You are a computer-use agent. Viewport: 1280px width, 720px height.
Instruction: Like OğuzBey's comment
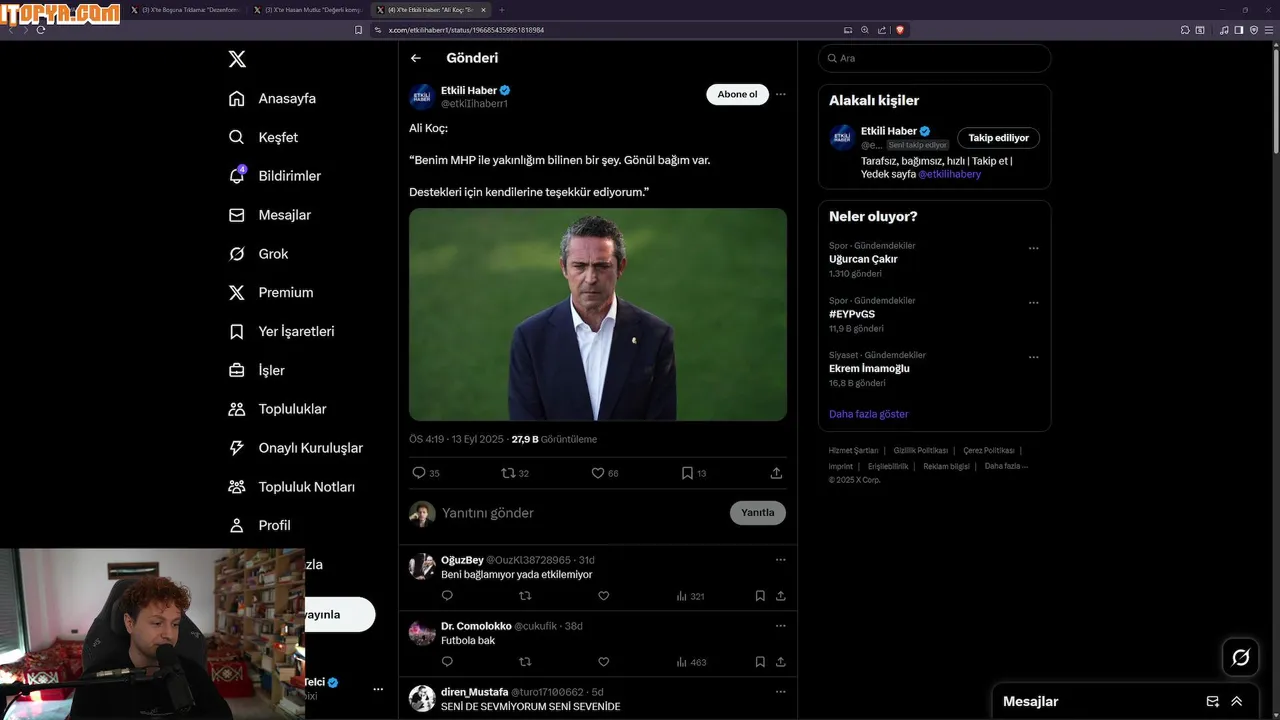tap(603, 596)
